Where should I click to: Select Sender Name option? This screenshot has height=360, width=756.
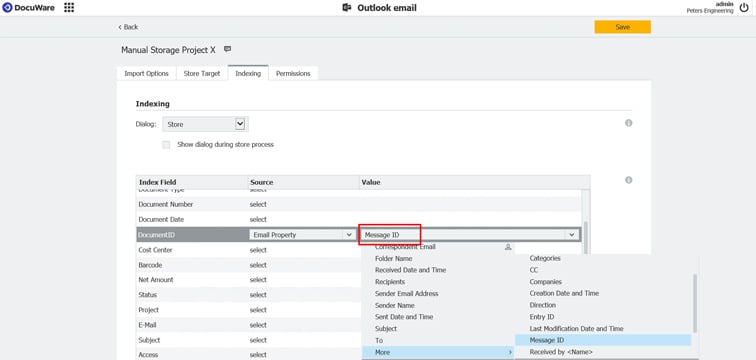pos(394,305)
